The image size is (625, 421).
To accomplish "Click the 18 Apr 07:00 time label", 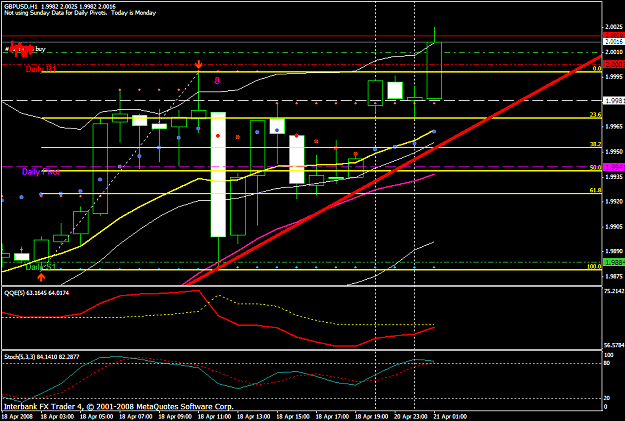I will click(136, 417).
